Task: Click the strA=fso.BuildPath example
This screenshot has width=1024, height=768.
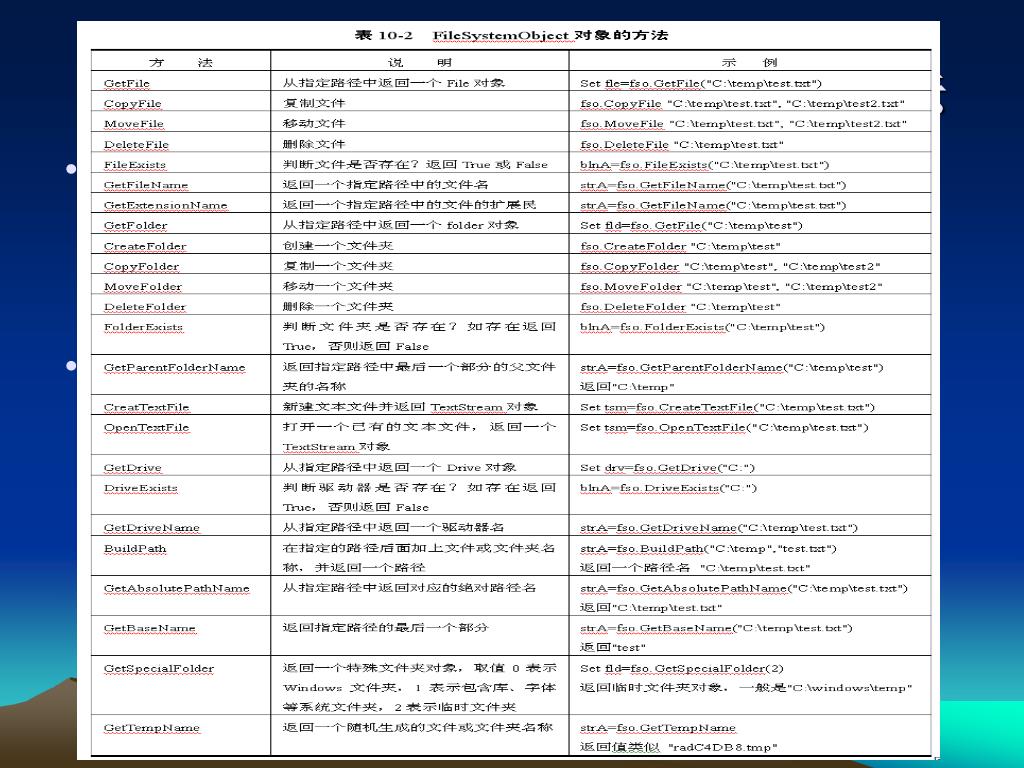Action: pyautogui.click(x=708, y=549)
